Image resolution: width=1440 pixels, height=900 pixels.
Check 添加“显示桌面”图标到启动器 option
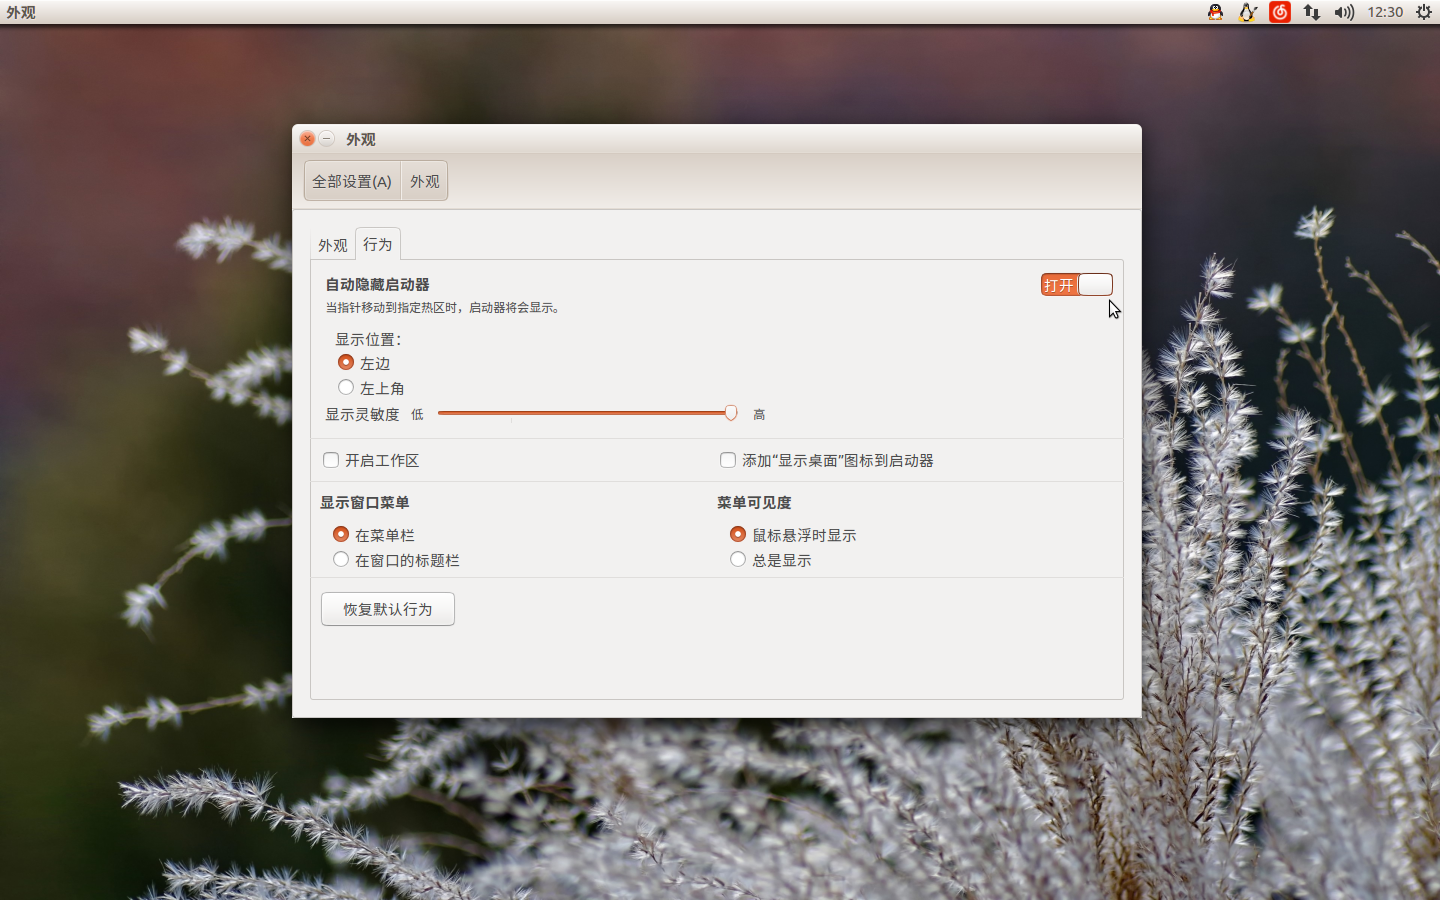728,460
